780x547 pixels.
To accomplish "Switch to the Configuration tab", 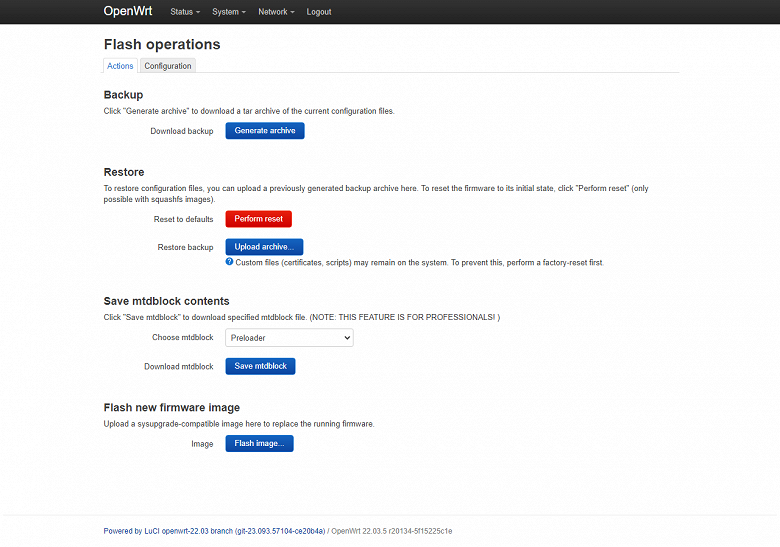I will pos(167,66).
